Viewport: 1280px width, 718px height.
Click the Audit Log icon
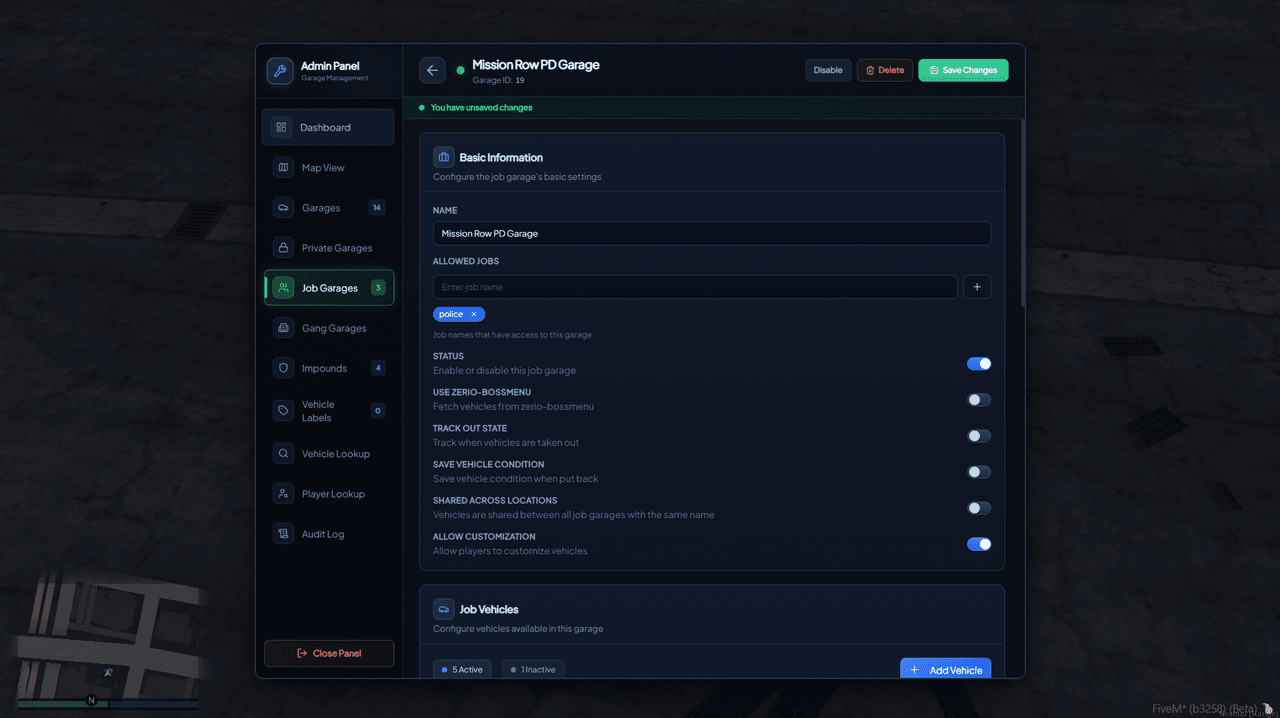(x=283, y=534)
